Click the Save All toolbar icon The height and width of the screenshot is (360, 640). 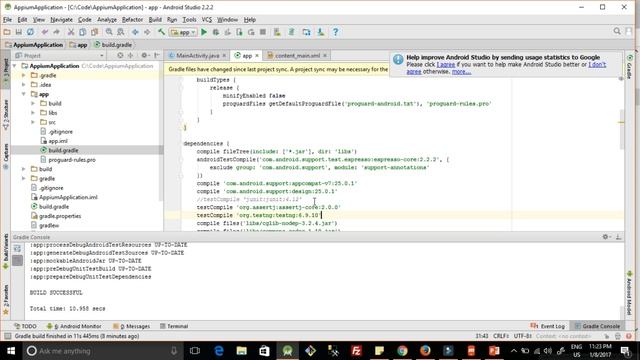19,32
